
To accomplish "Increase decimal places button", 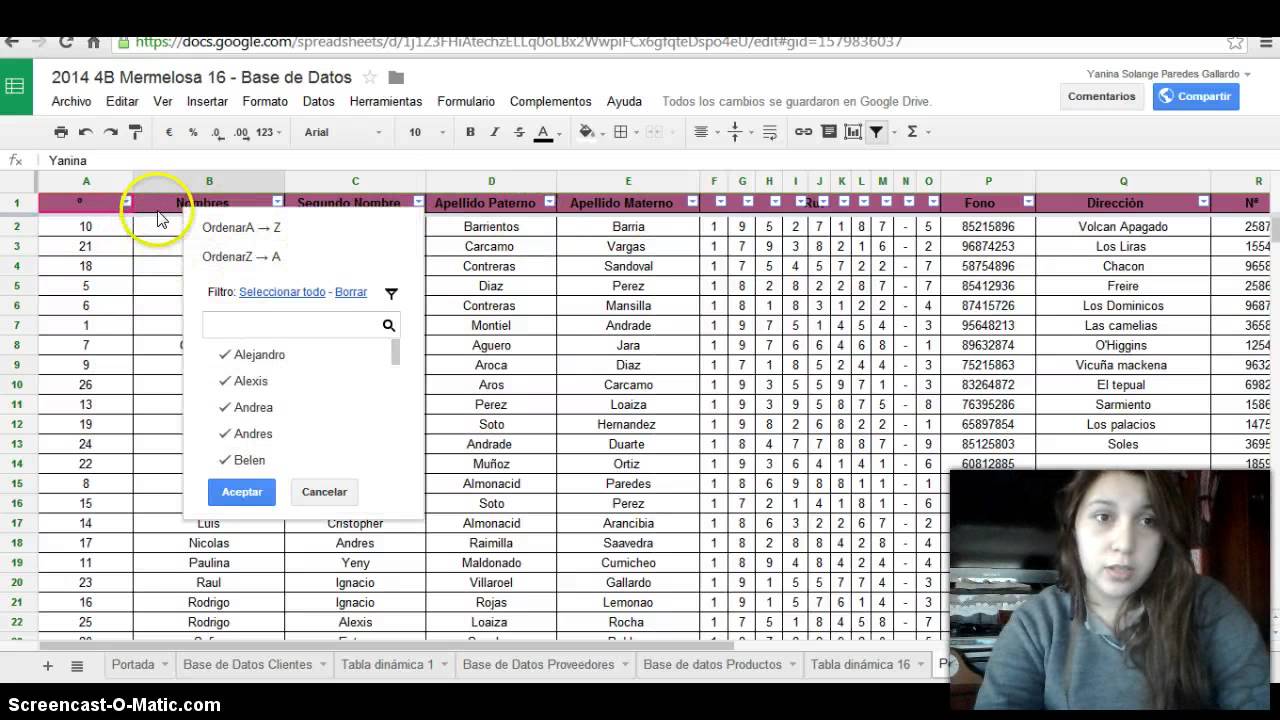I will tap(241, 132).
